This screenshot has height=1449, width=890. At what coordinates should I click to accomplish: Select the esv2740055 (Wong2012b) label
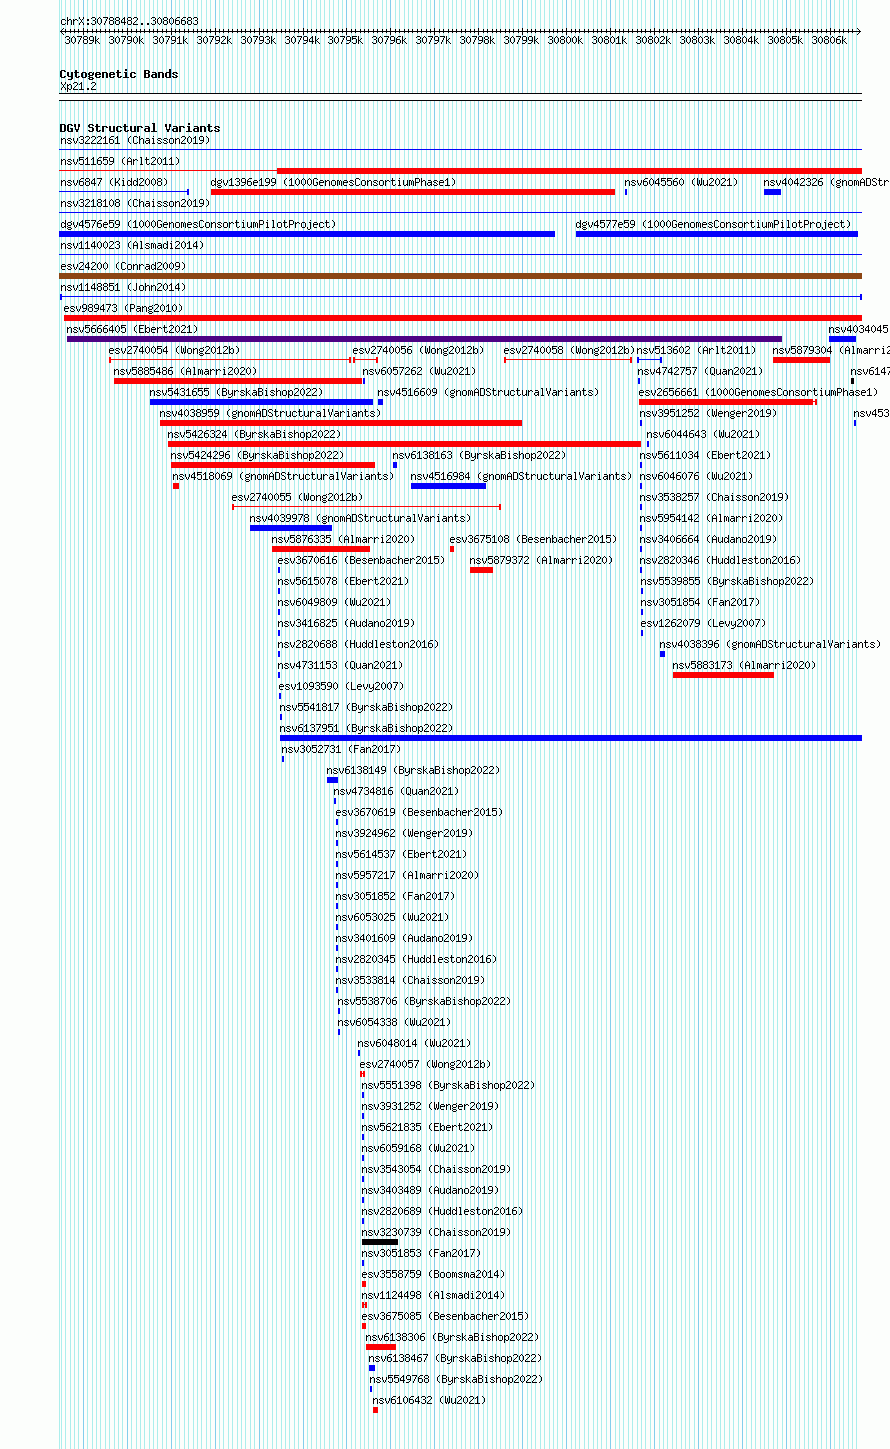pos(297,498)
